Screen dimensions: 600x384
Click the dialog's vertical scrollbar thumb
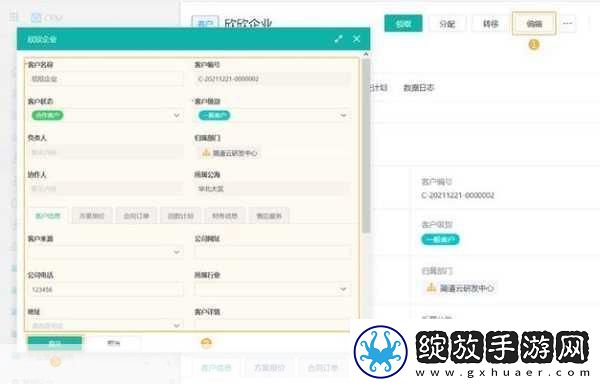click(366, 145)
